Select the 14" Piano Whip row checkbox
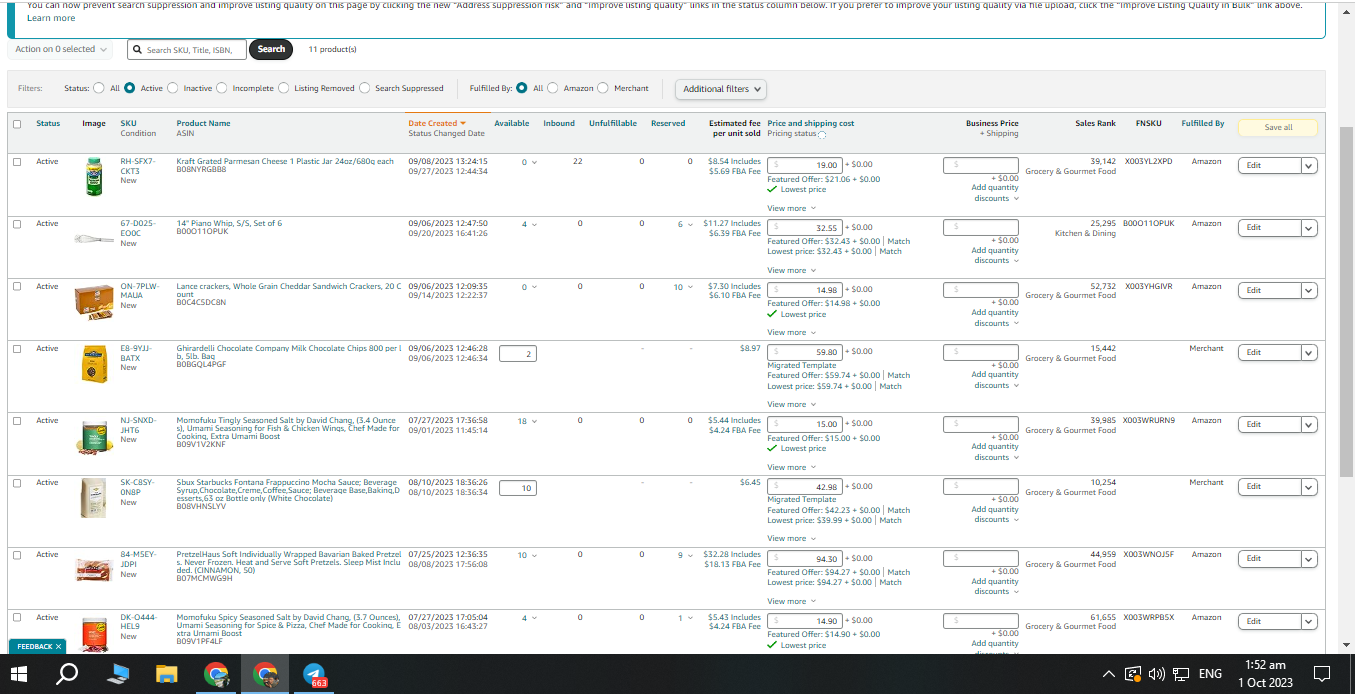 tap(17, 224)
